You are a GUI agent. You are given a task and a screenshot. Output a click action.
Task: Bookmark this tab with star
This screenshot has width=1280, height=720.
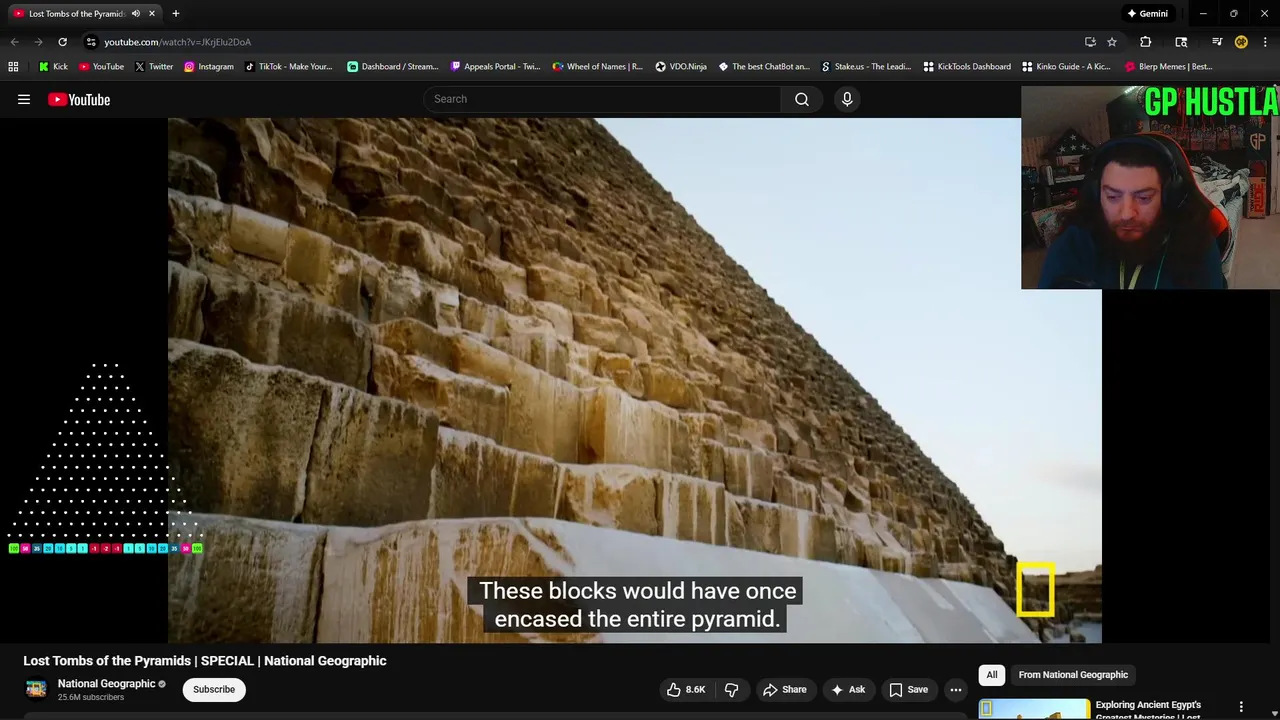[x=1112, y=42]
